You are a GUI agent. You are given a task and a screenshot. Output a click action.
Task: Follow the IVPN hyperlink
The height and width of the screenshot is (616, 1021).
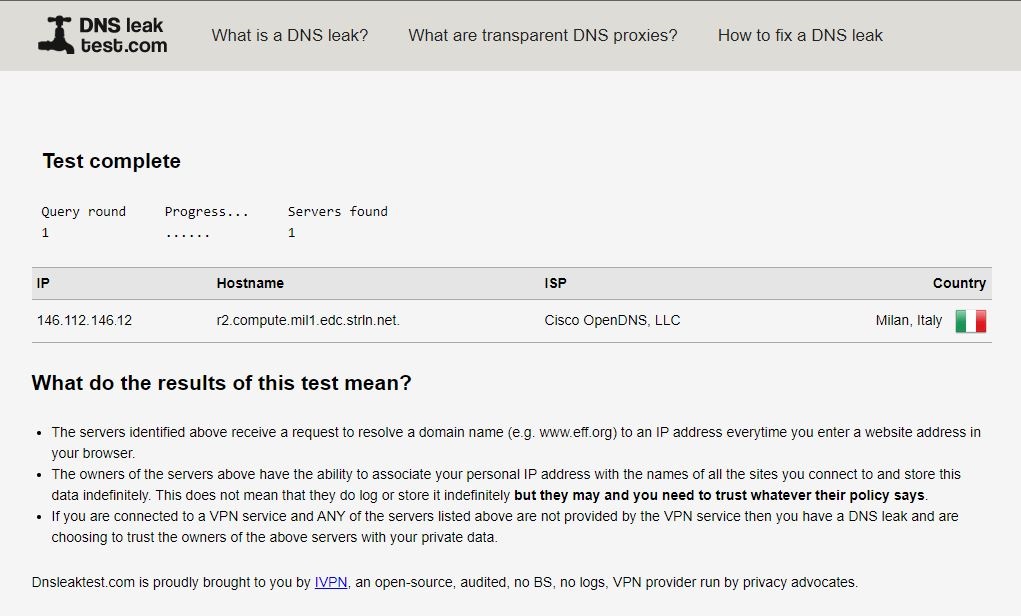tap(331, 582)
